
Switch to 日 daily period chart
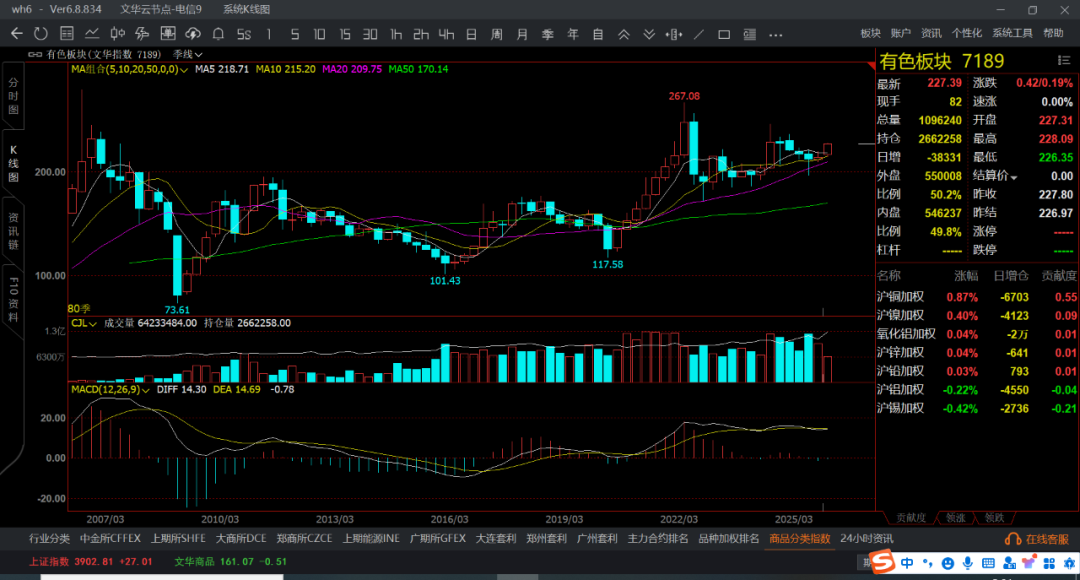(x=471, y=34)
